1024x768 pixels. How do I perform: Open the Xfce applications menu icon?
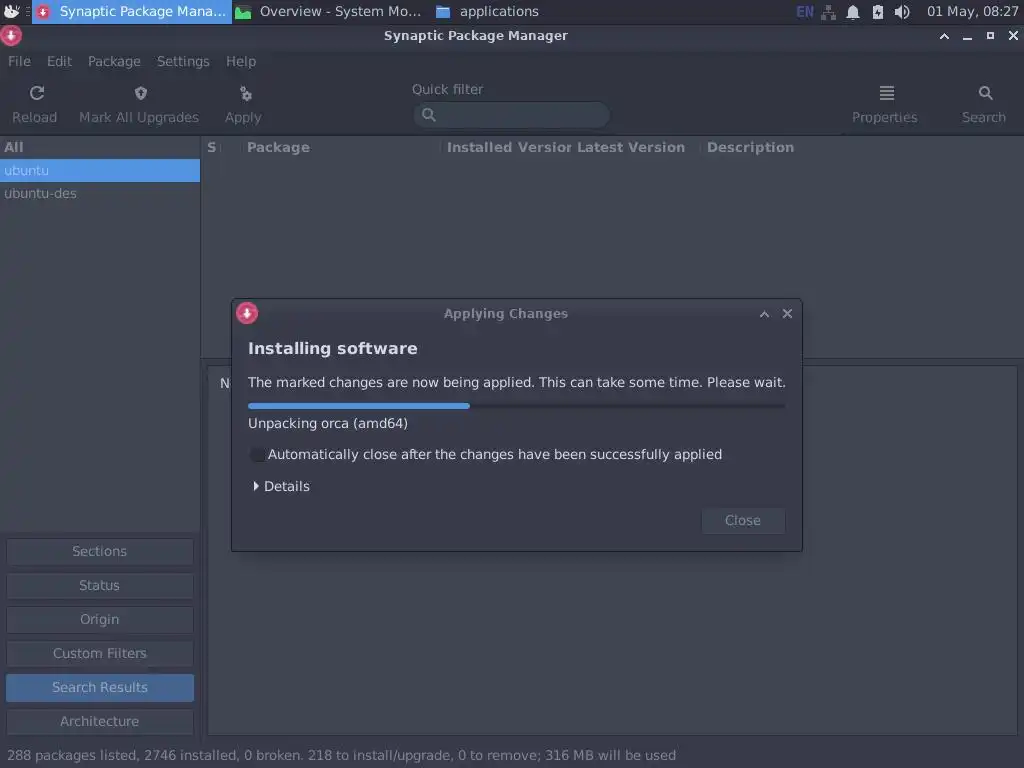(12, 11)
